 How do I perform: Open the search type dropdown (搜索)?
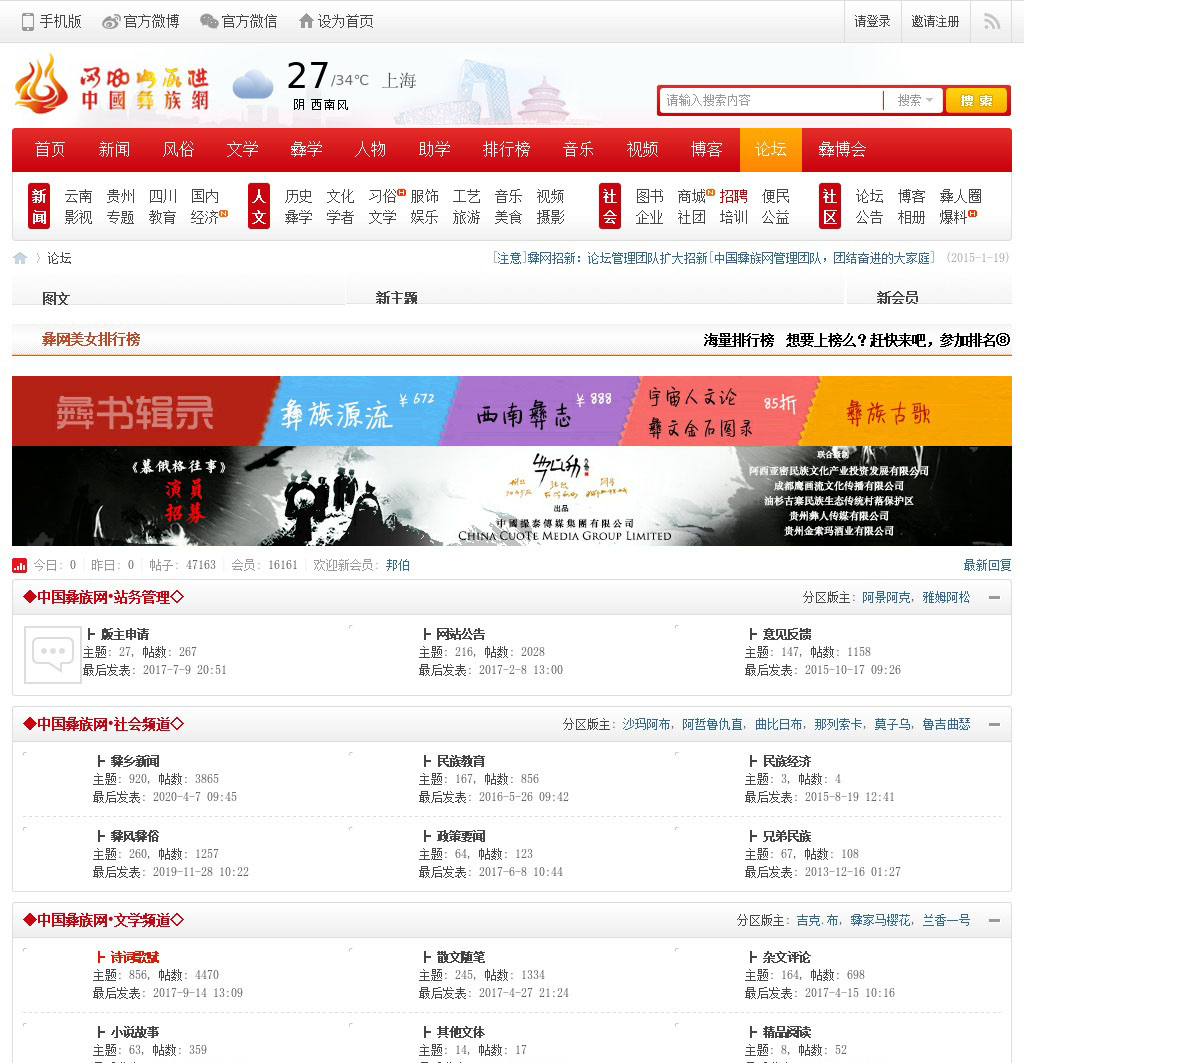click(914, 100)
